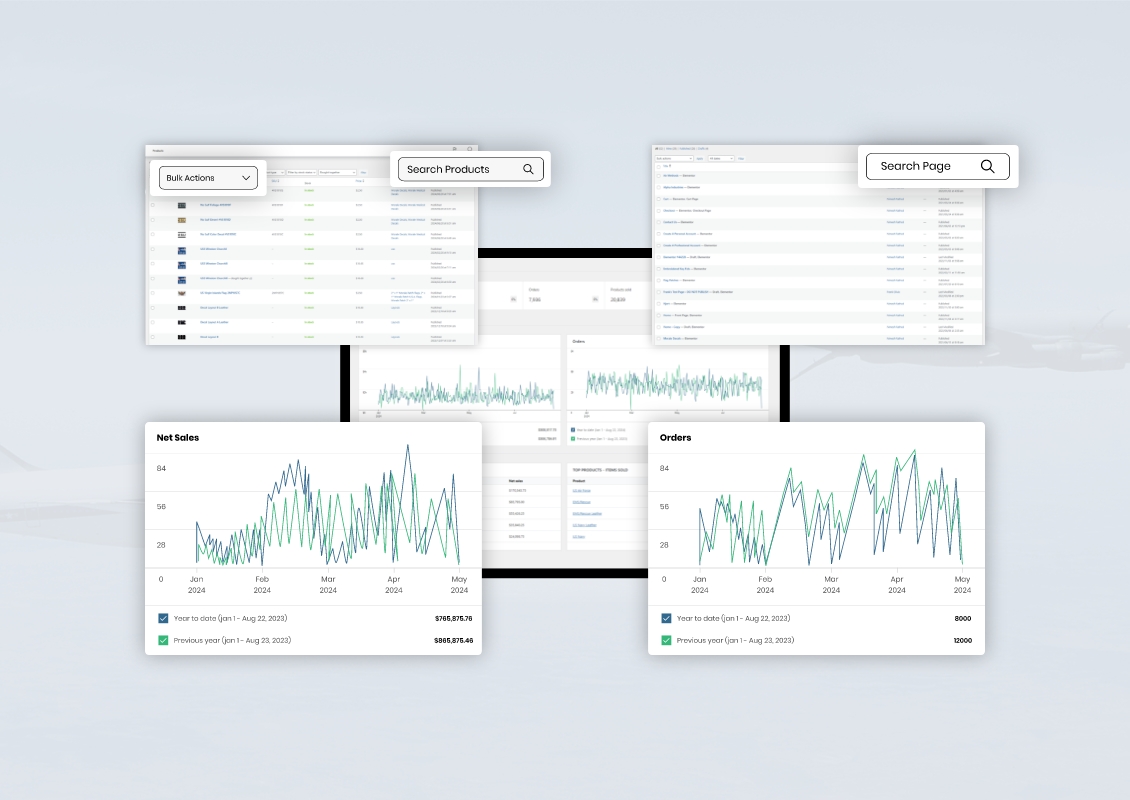Toggle Orders Year to date checkbox
This screenshot has height=800, width=1130.
666,618
